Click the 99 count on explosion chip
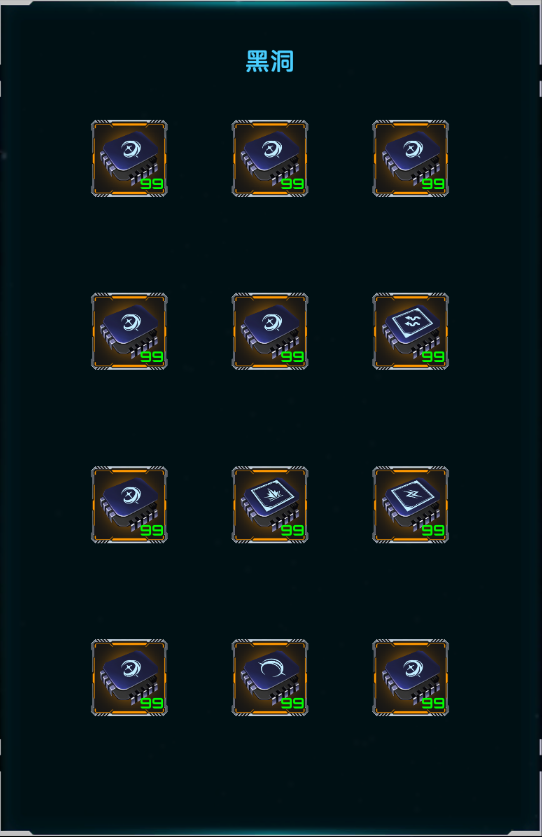This screenshot has height=837, width=542. [292, 530]
